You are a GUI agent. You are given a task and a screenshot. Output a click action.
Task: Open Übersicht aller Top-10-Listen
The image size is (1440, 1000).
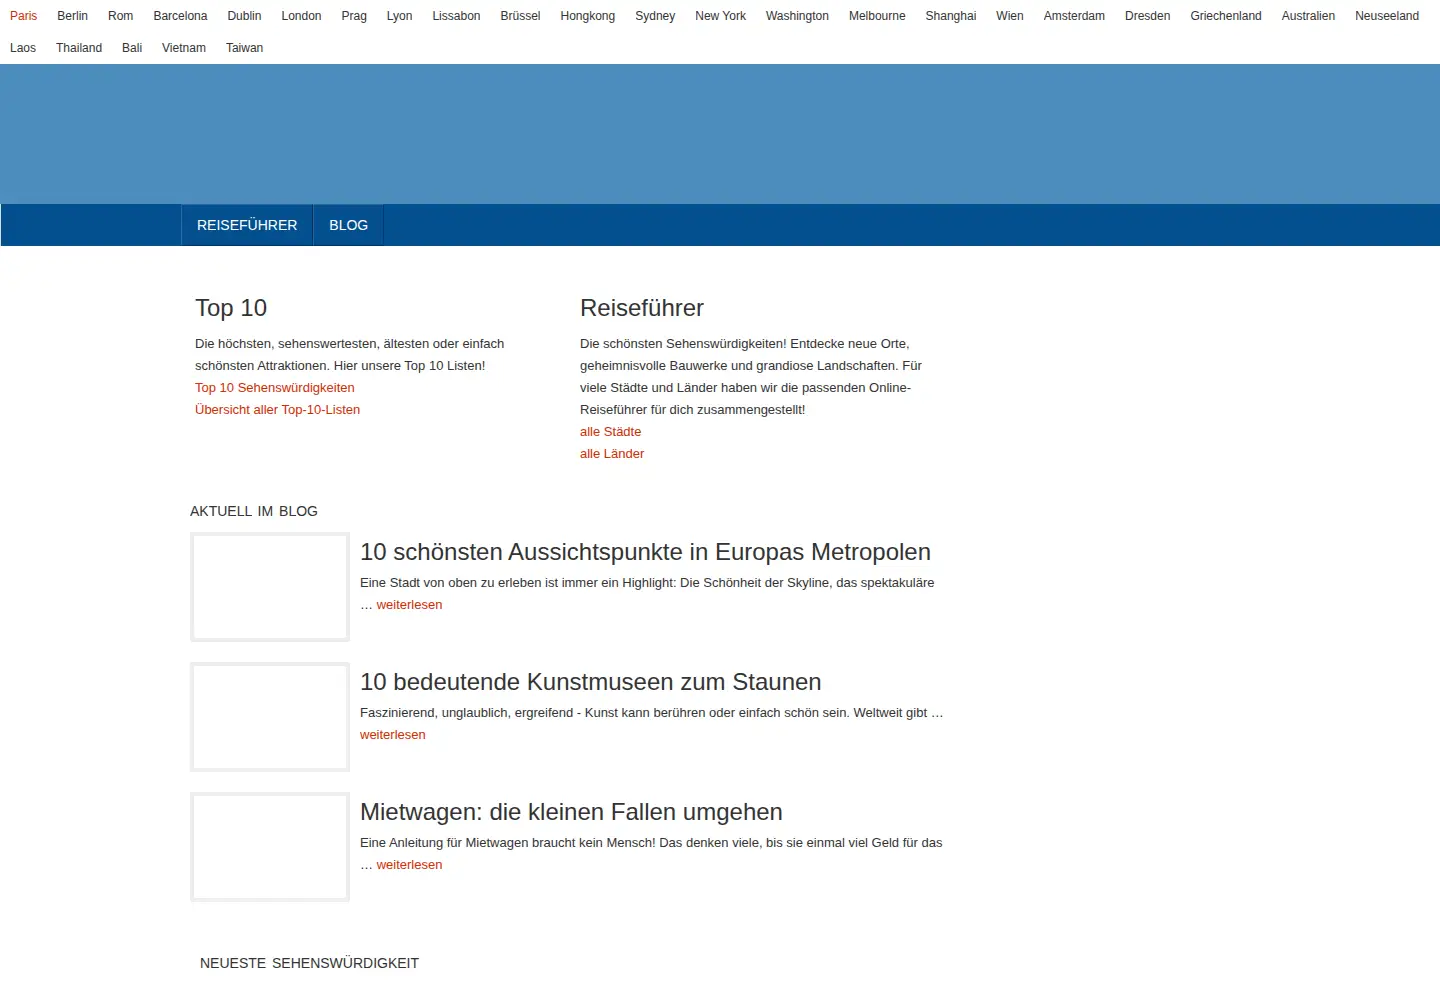[277, 410]
